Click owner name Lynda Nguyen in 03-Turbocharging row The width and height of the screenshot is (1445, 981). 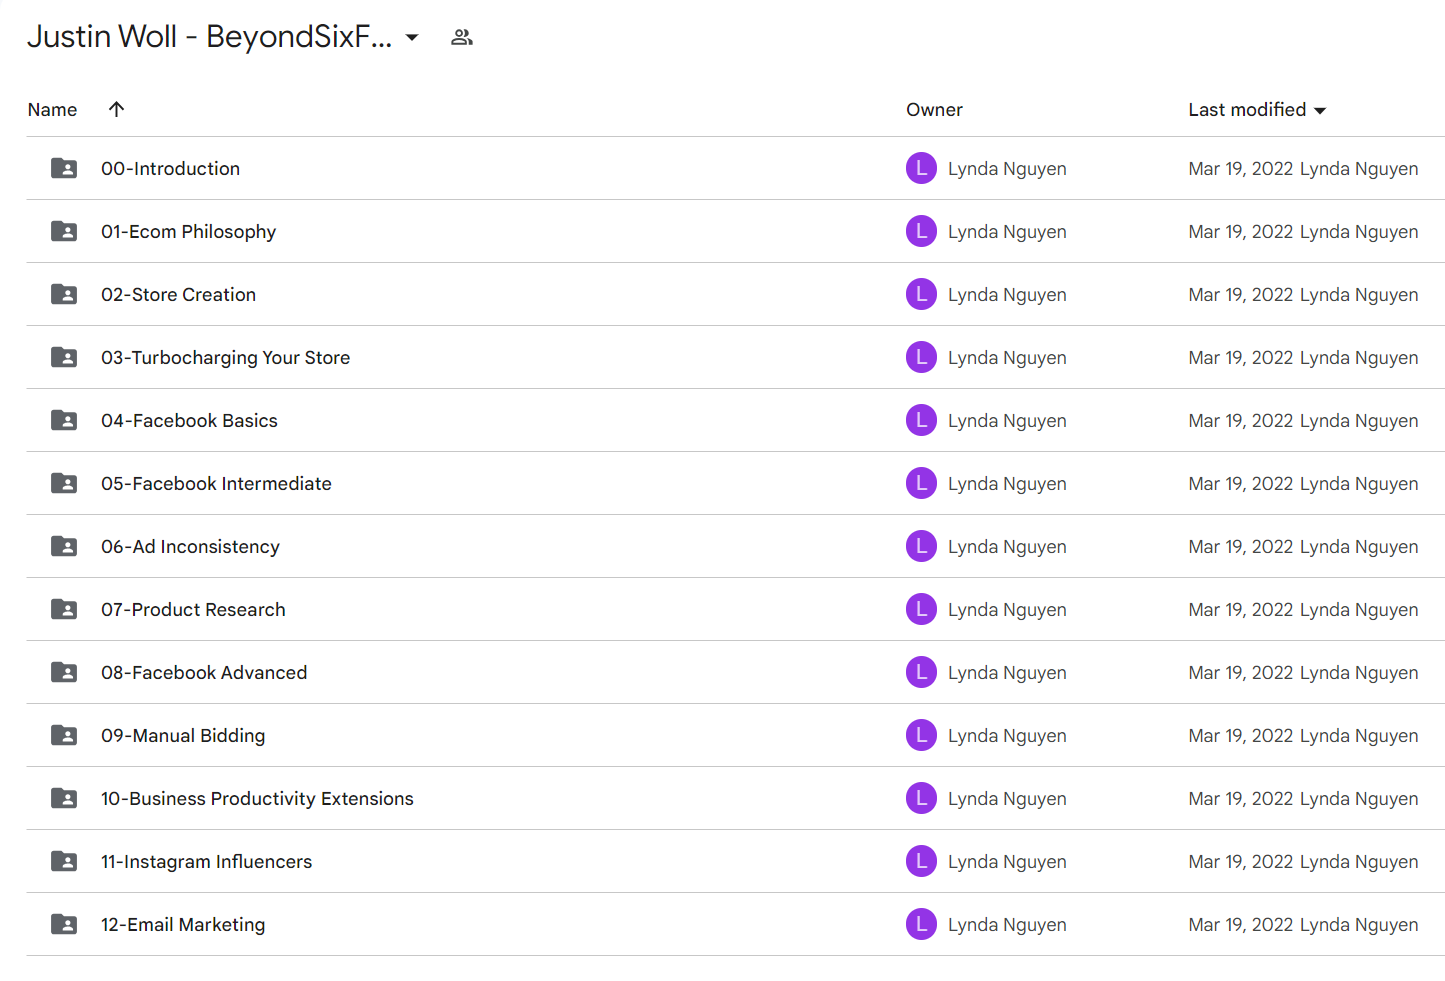click(x=1007, y=358)
